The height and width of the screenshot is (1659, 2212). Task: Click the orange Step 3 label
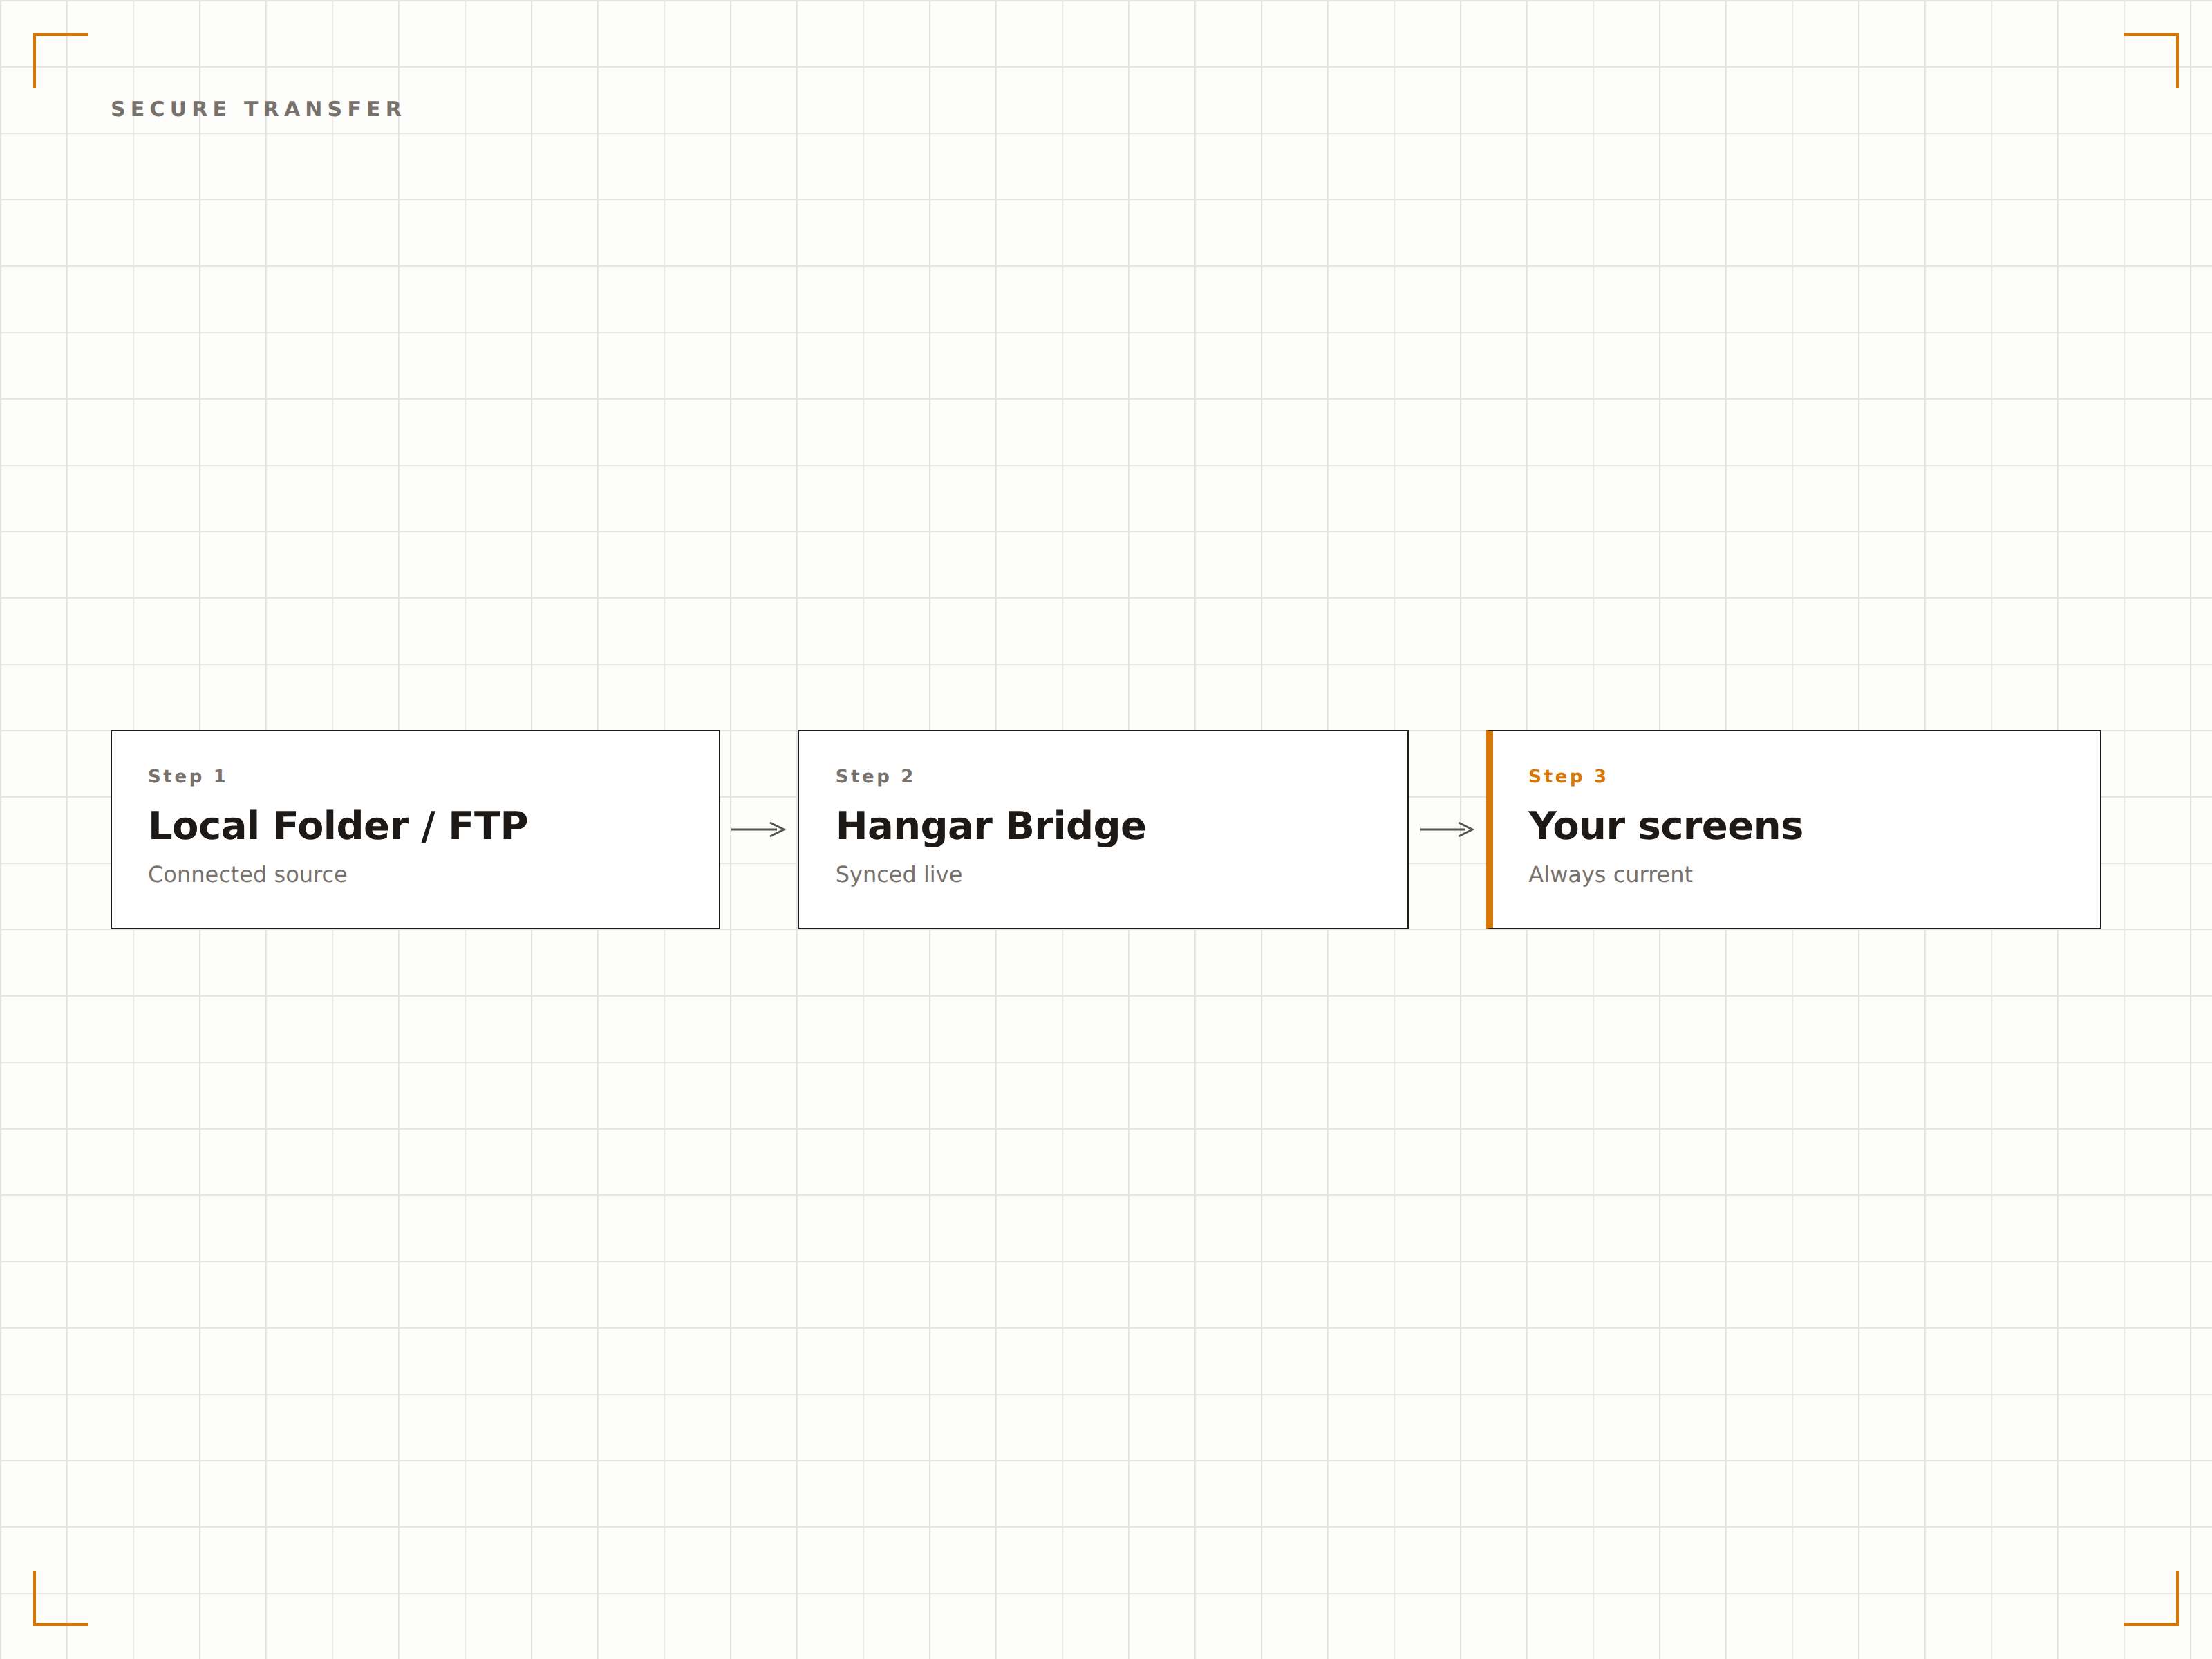pyautogui.click(x=1567, y=776)
